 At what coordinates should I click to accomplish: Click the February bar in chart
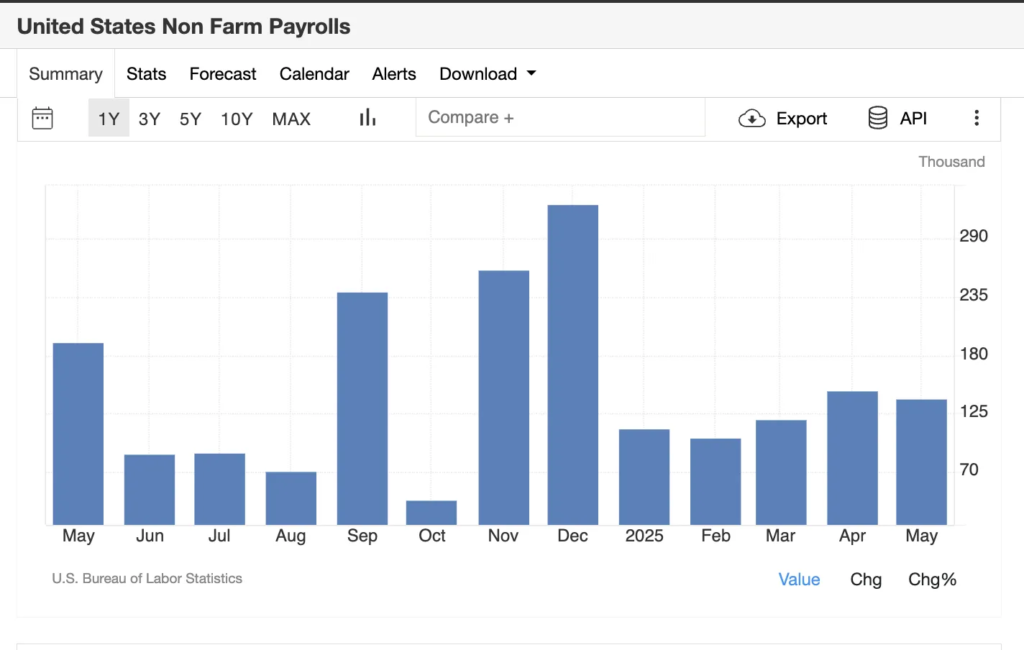715,481
